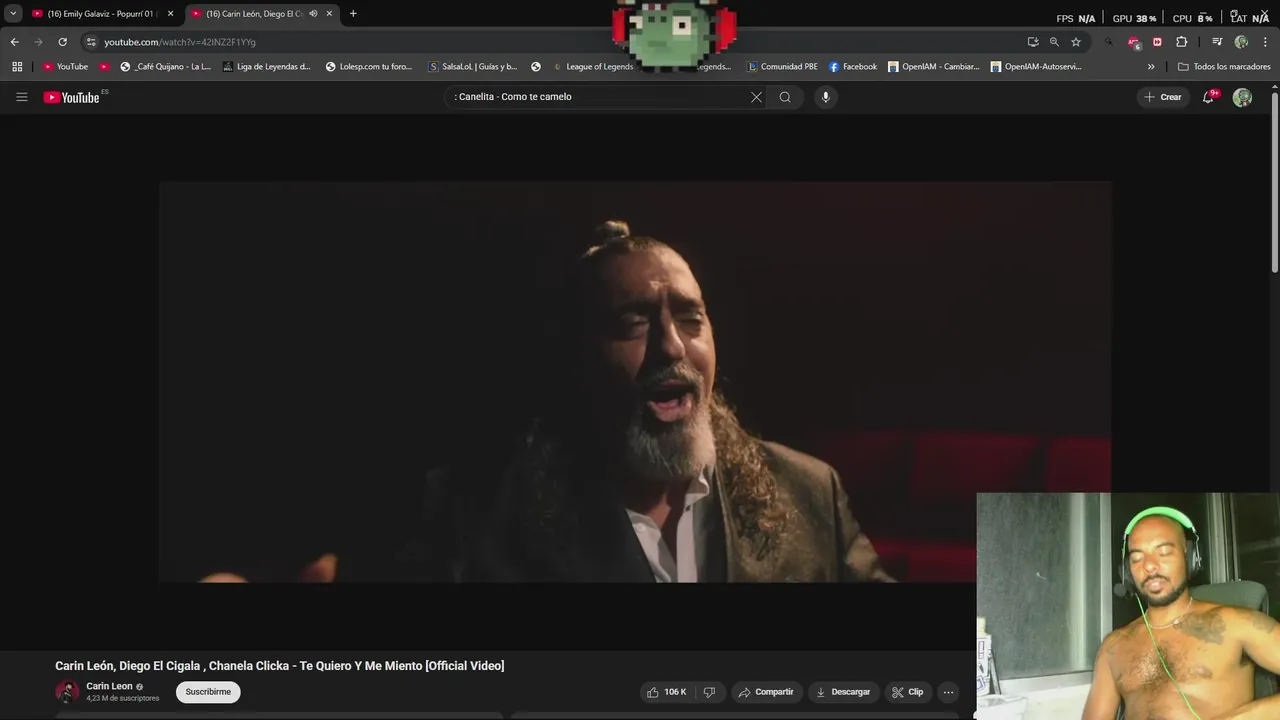Click the Suscribirme button

click(208, 692)
